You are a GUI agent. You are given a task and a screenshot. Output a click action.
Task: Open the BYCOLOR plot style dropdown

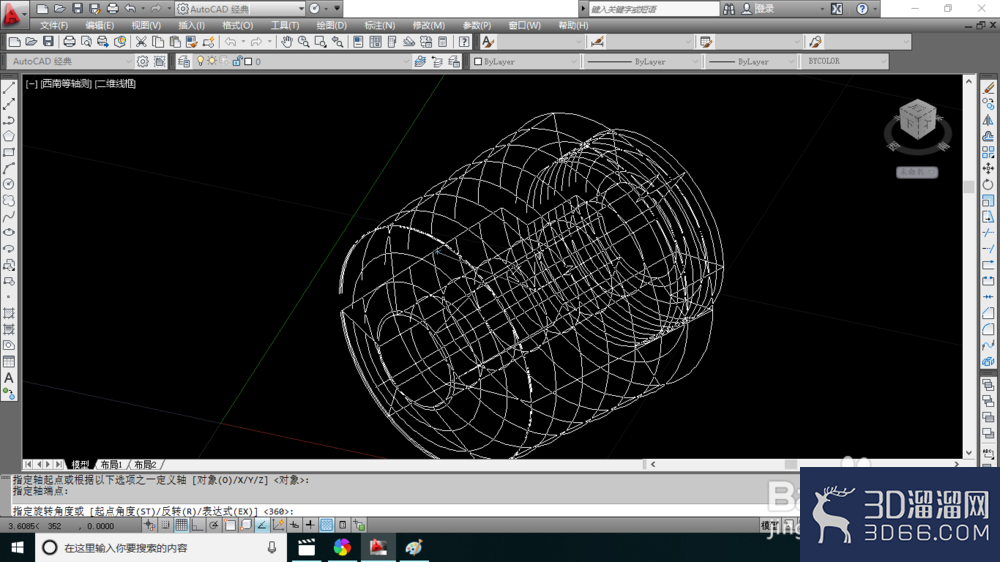point(844,61)
